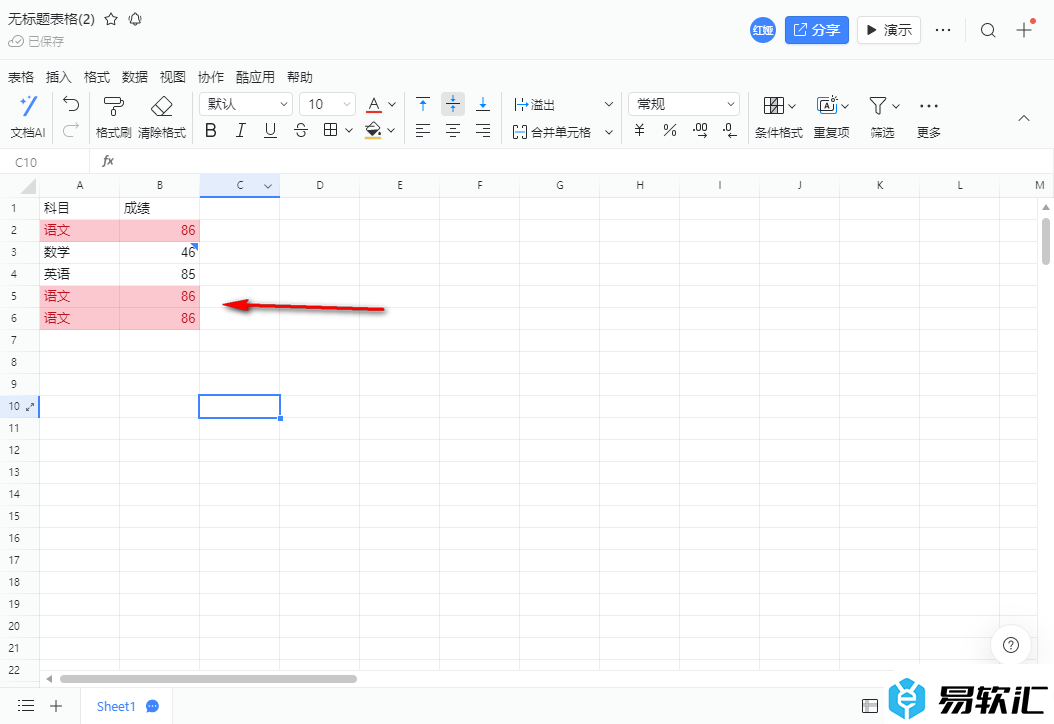
Task: Apply the fill color bucket
Action: 373,130
